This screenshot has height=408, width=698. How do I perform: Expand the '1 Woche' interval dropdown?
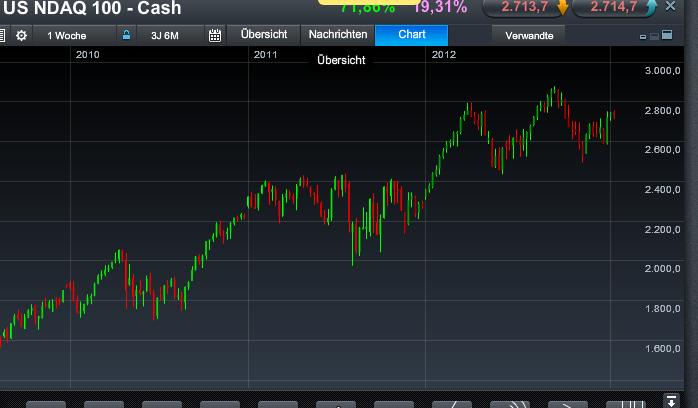[x=74, y=36]
